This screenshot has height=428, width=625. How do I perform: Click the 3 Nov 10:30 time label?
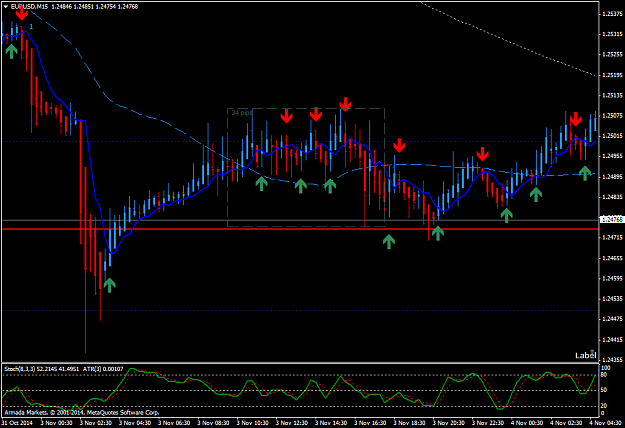[x=253, y=423]
